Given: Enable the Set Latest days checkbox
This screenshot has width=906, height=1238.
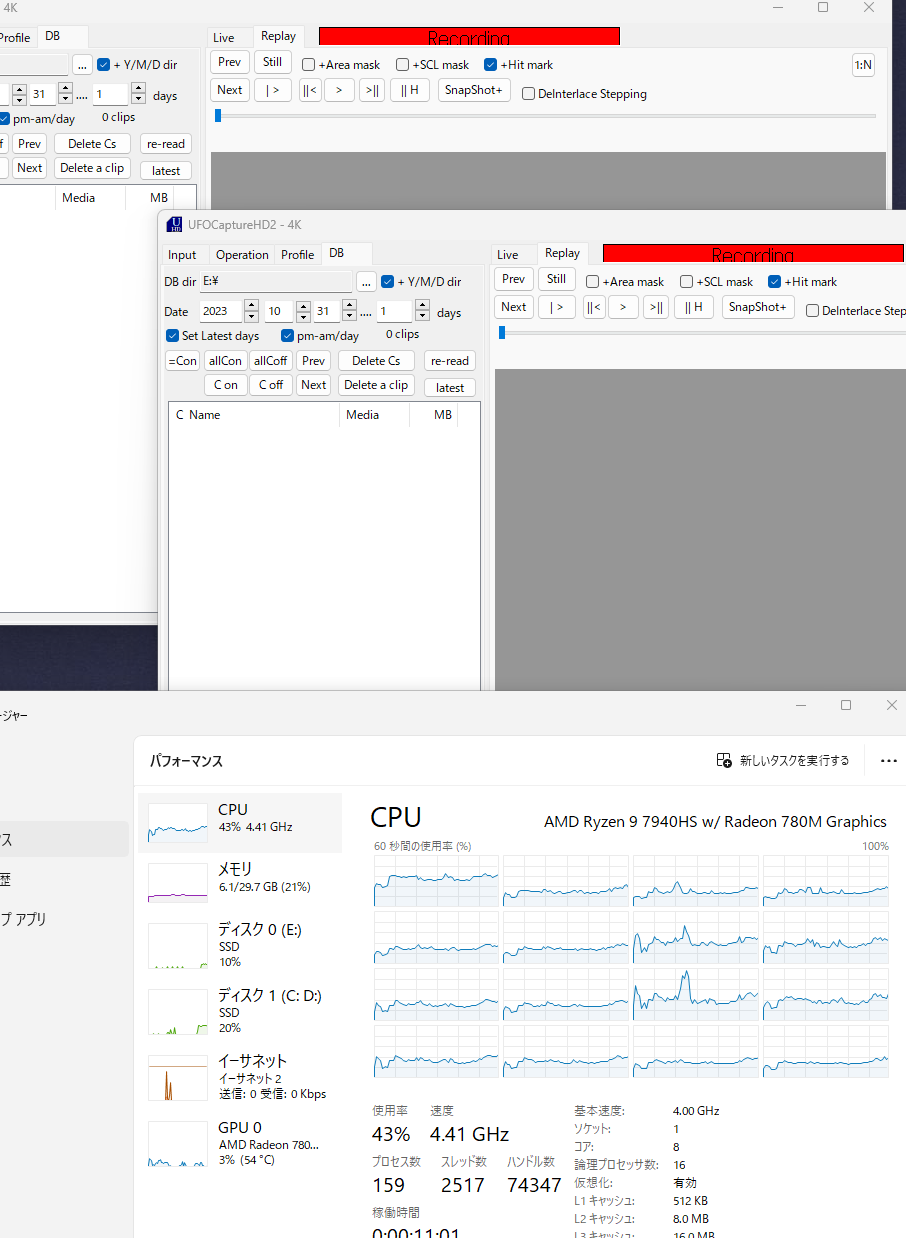Looking at the screenshot, I should pyautogui.click(x=173, y=336).
